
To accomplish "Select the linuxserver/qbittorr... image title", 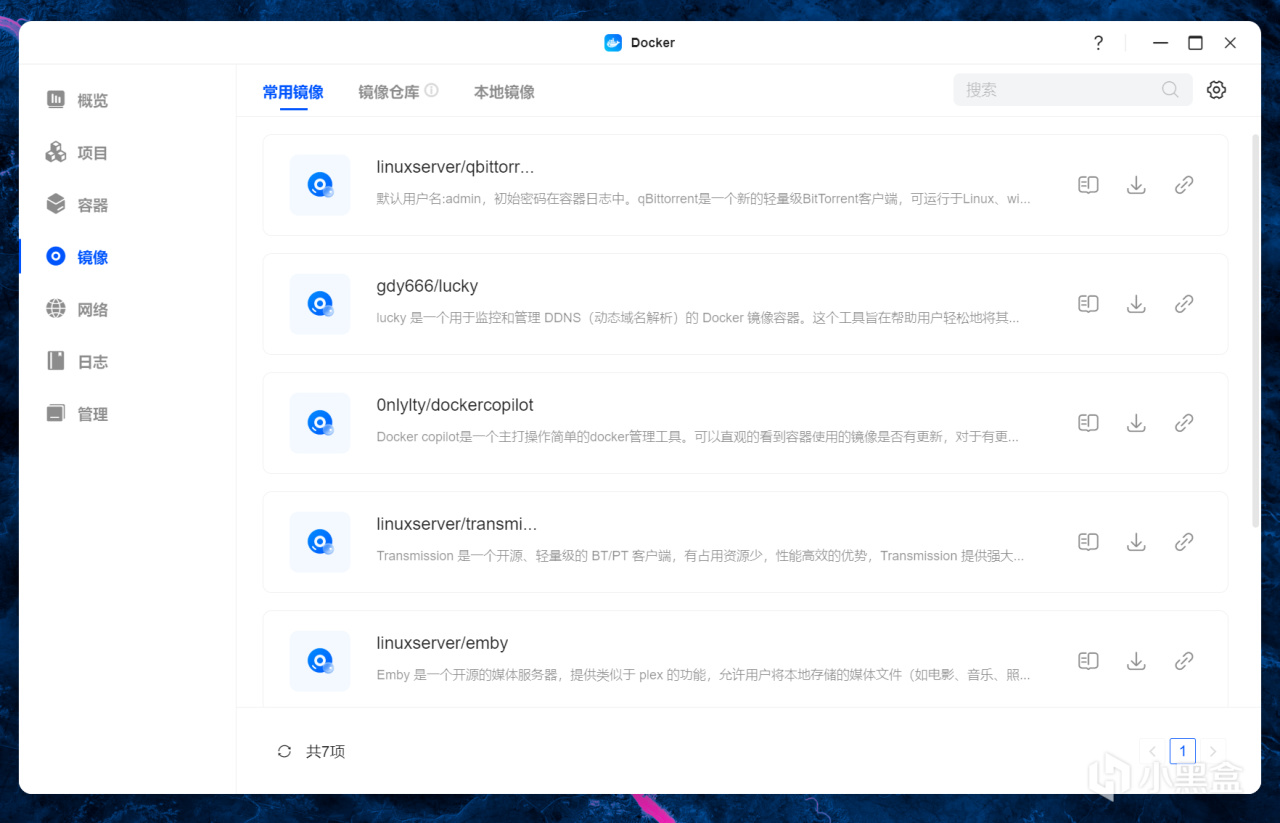I will (x=455, y=167).
